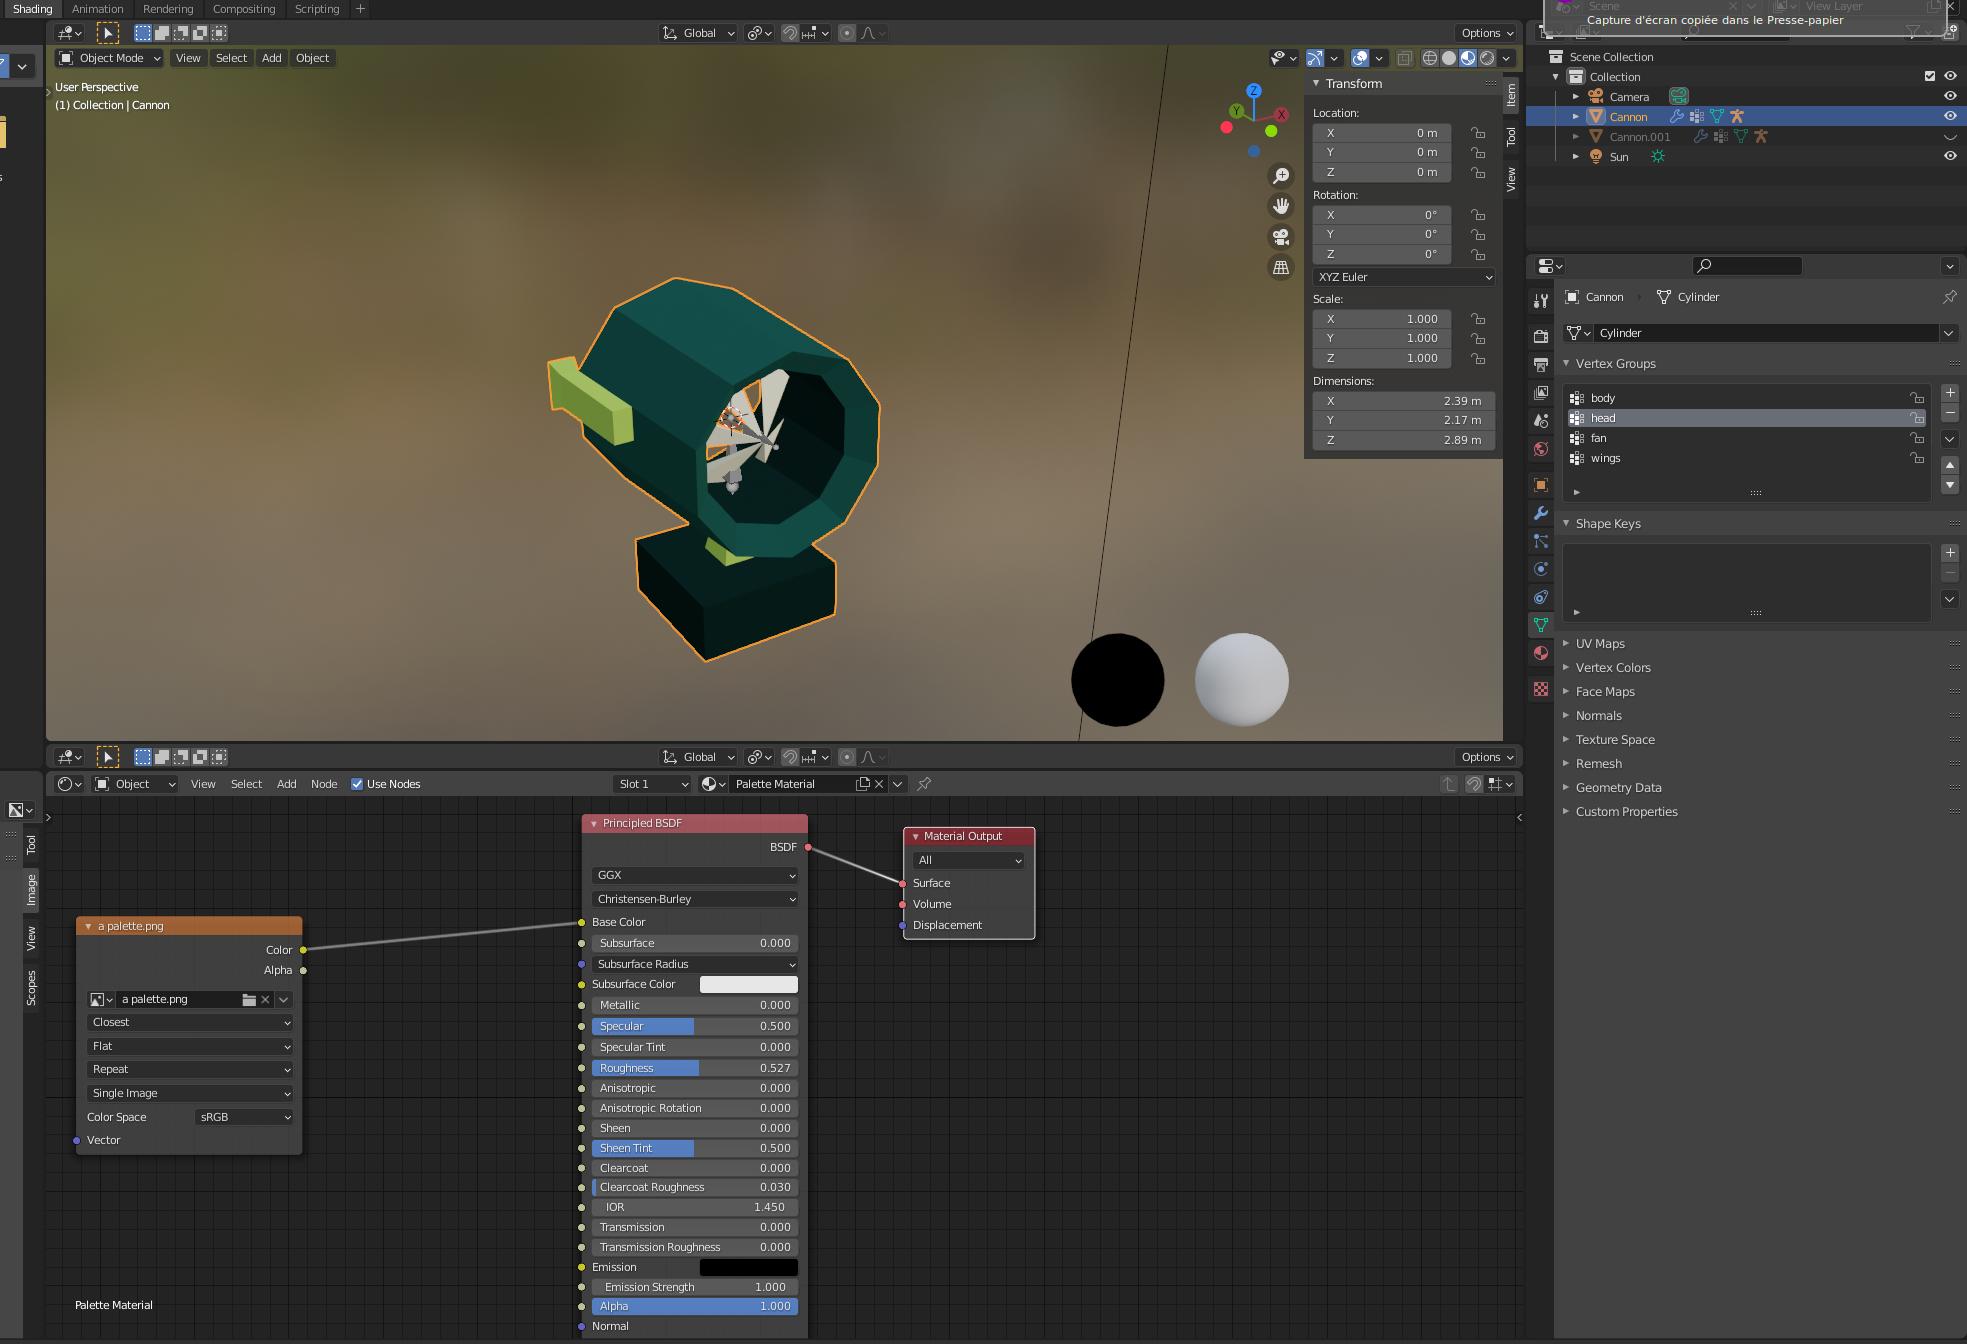Activate the viewport zoom magnifier icon

coord(1280,174)
